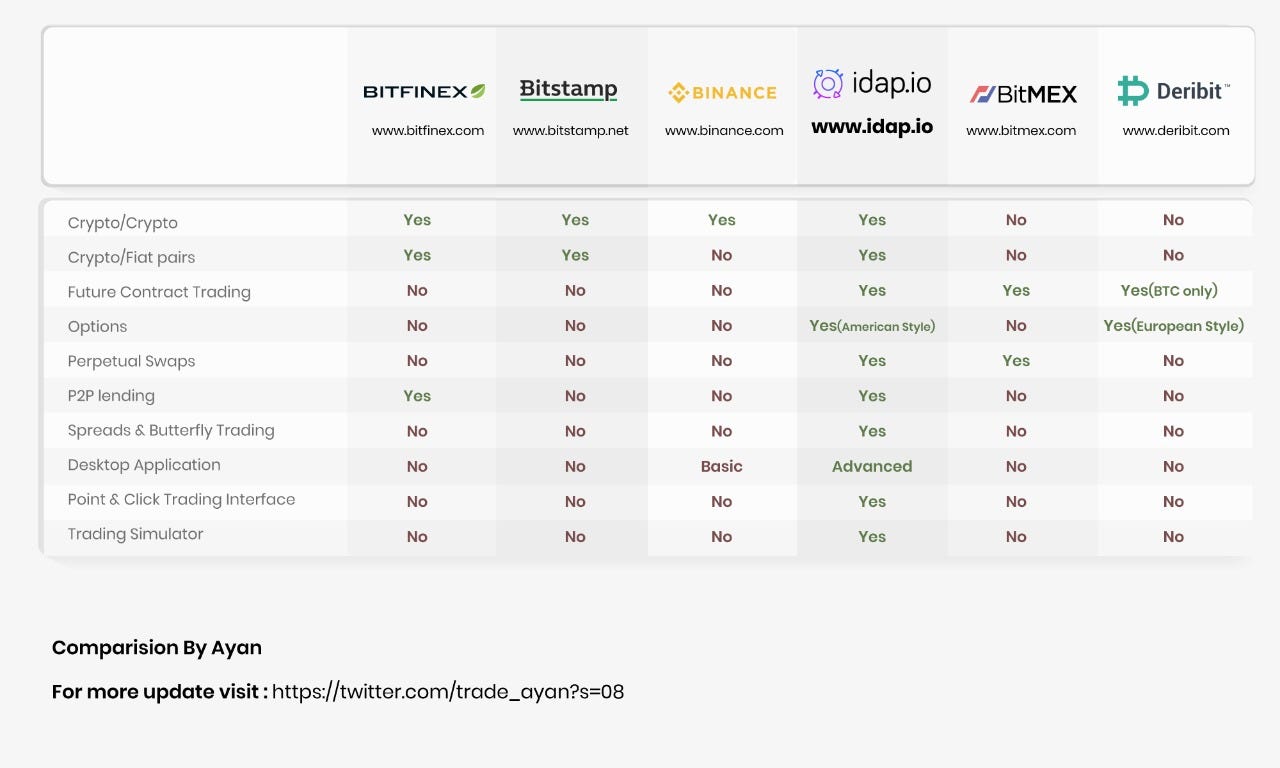Click BitMEX's No in Options row
This screenshot has width=1280, height=768.
click(x=1016, y=325)
